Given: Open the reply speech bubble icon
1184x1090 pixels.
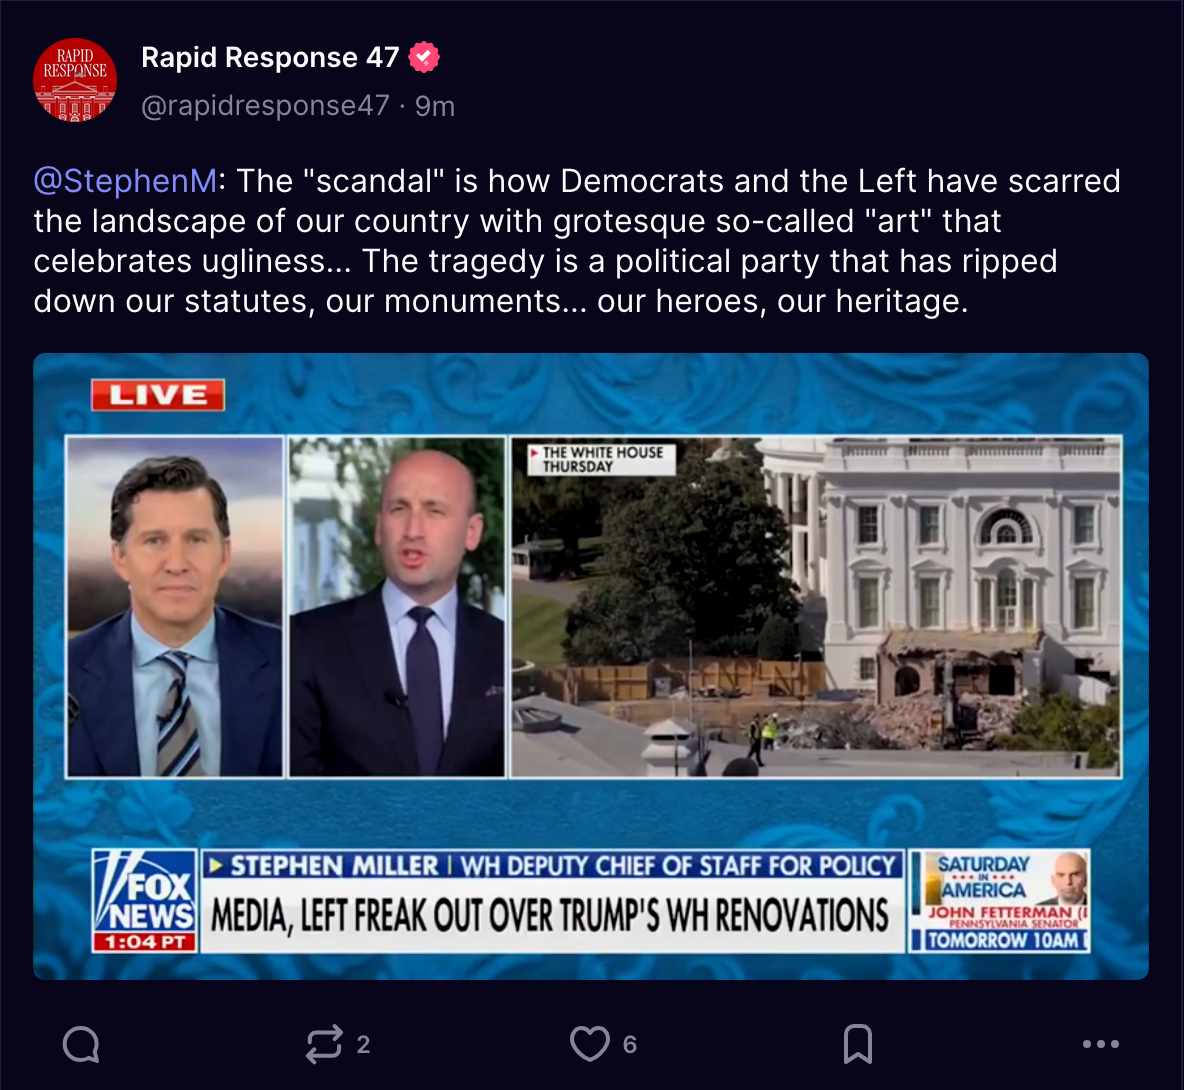Looking at the screenshot, I should pyautogui.click(x=81, y=1045).
